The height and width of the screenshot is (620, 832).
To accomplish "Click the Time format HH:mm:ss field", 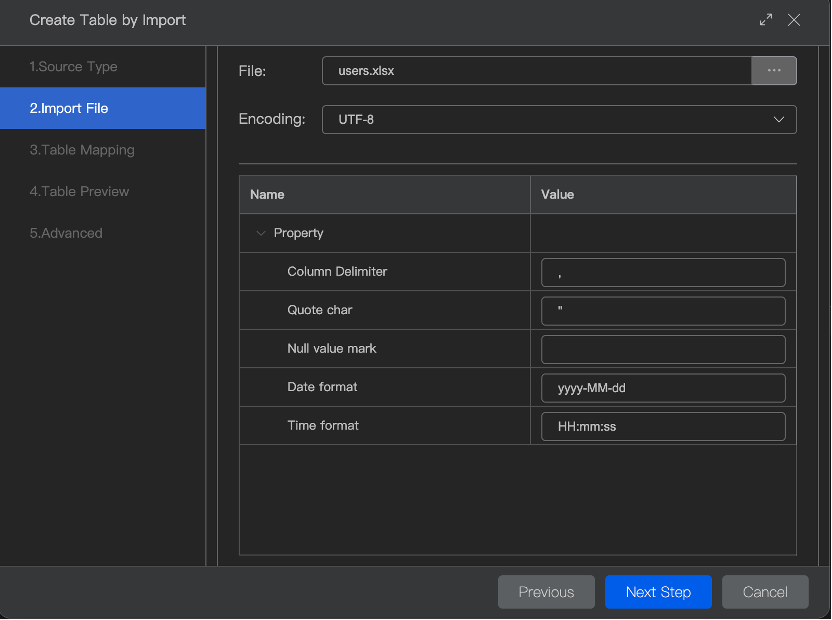I will pyautogui.click(x=663, y=426).
